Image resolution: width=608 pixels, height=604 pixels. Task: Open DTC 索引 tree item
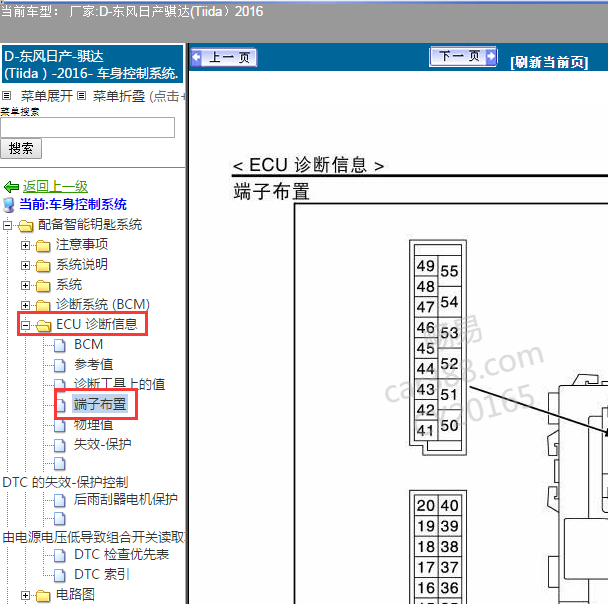click(102, 574)
